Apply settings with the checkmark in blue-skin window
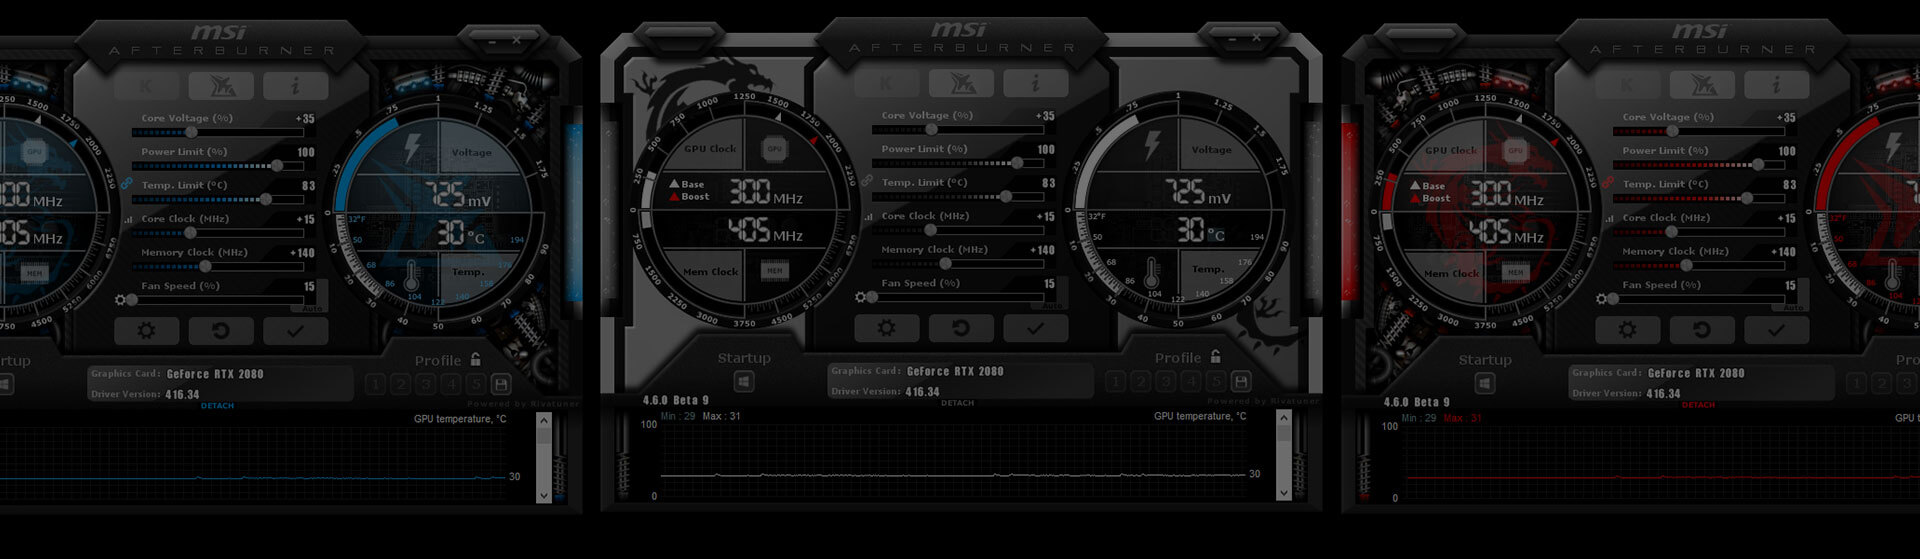This screenshot has width=1920, height=559. coord(296,331)
